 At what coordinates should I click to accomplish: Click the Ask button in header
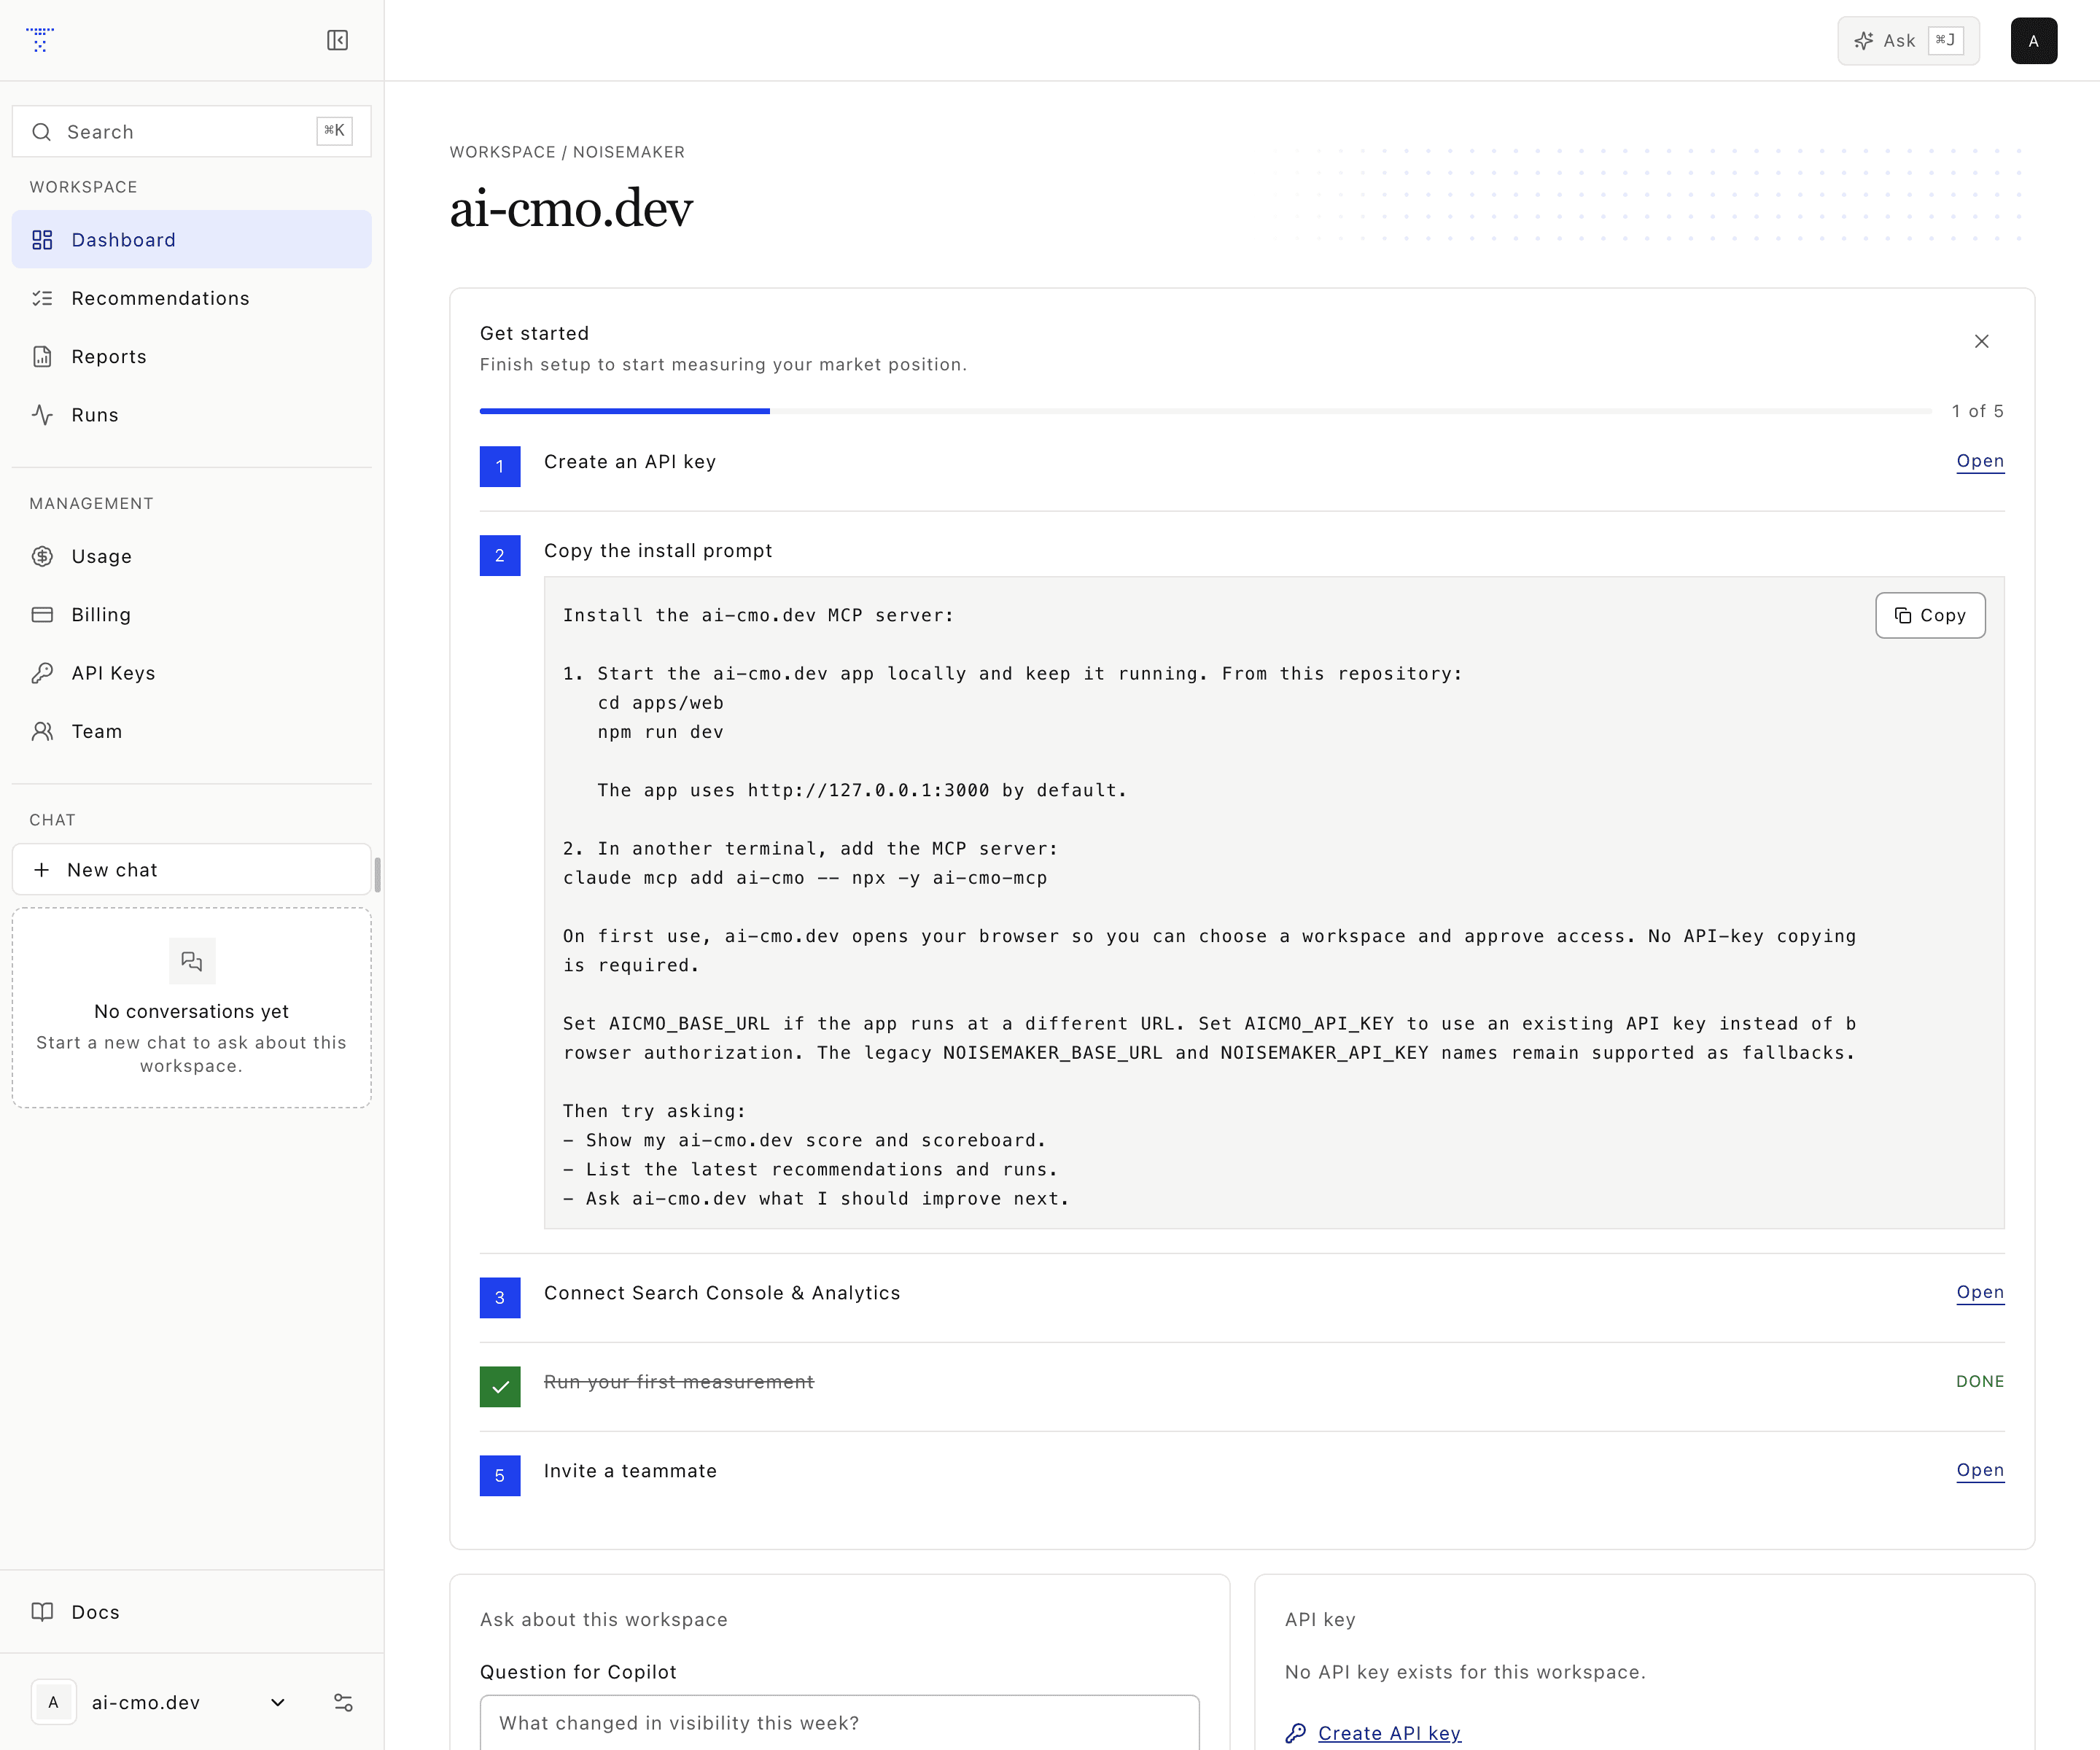[1908, 41]
